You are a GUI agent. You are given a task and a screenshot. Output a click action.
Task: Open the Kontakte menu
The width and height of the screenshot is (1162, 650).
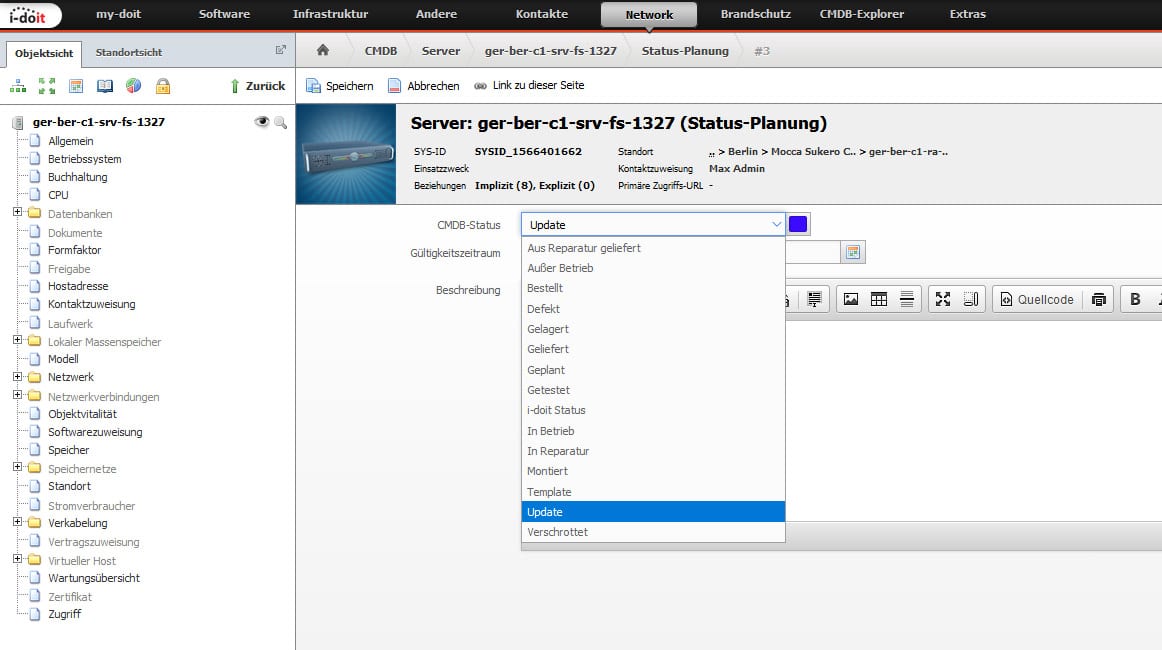tap(542, 14)
